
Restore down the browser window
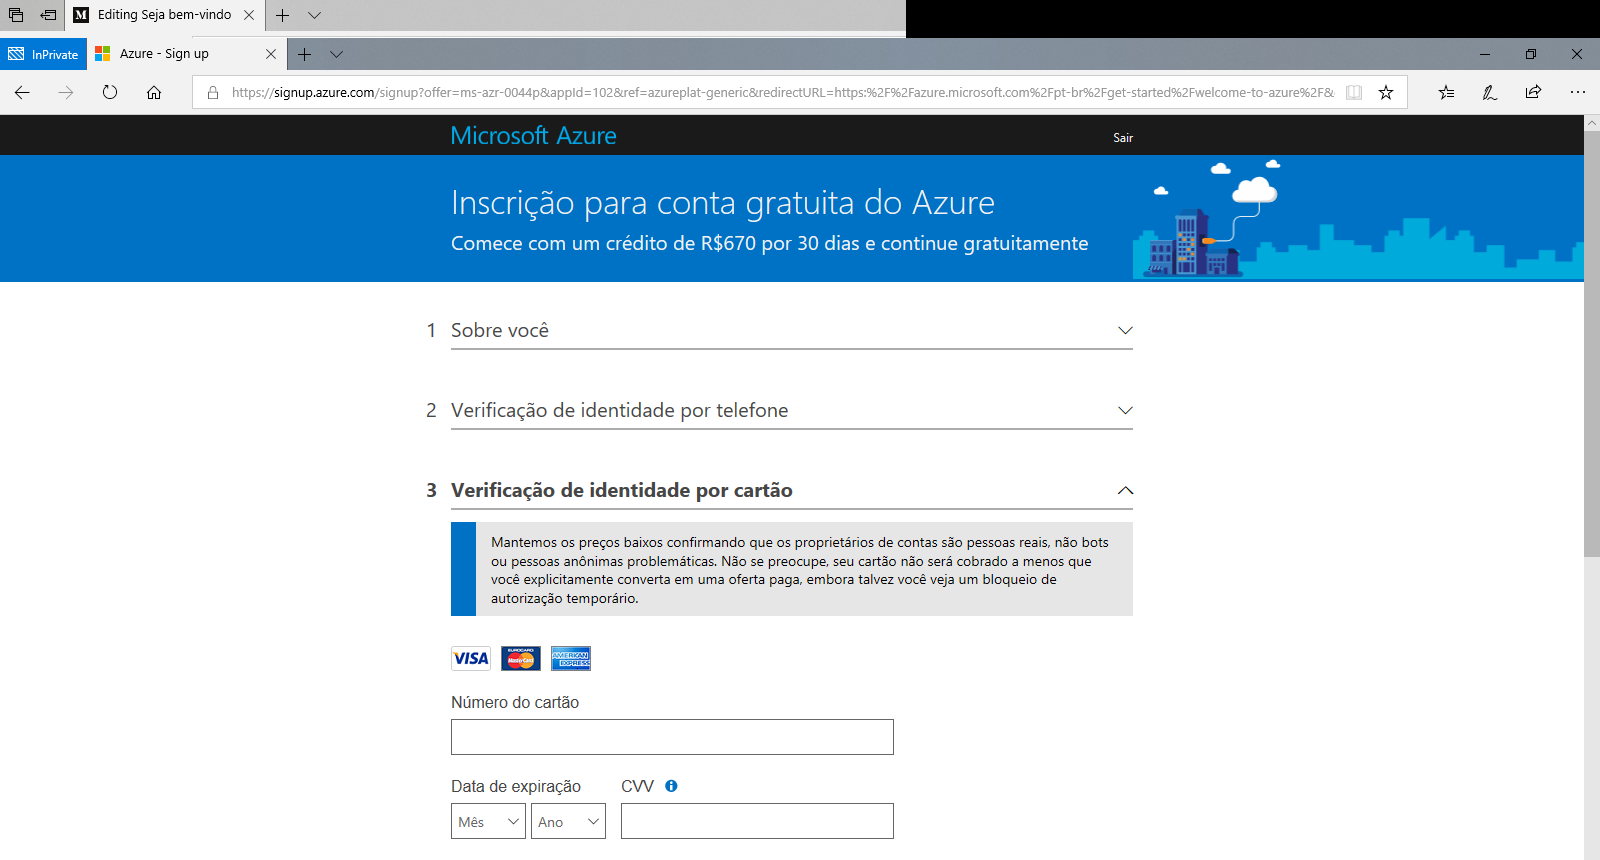(1531, 54)
